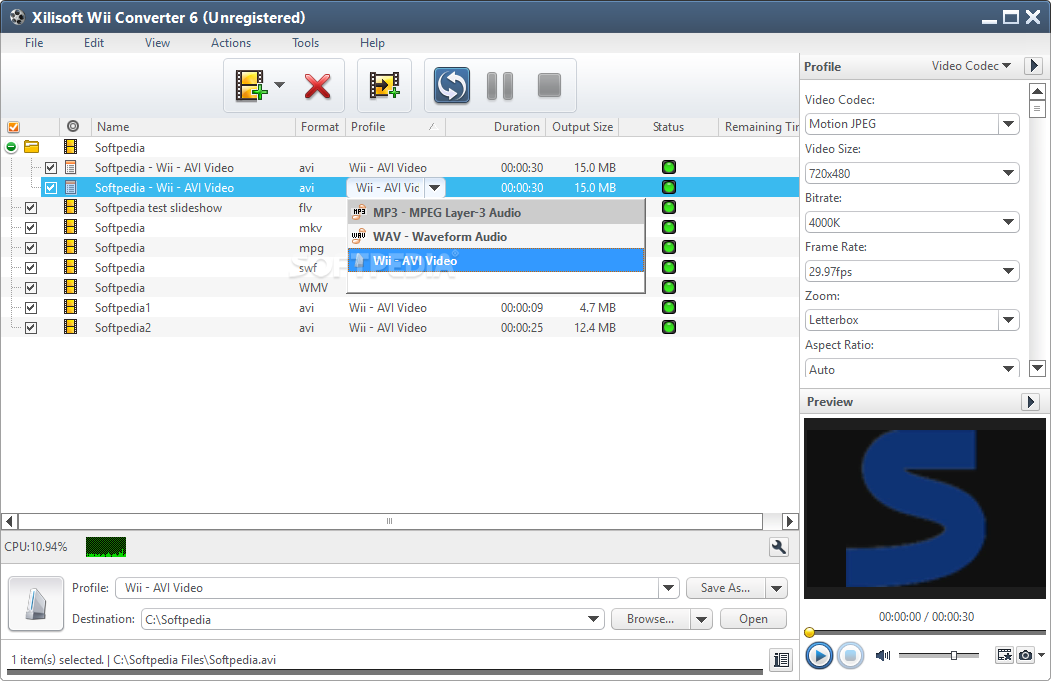Screen dimensions: 1051x681
Task: Open the Help menu
Action: pyautogui.click(x=372, y=43)
